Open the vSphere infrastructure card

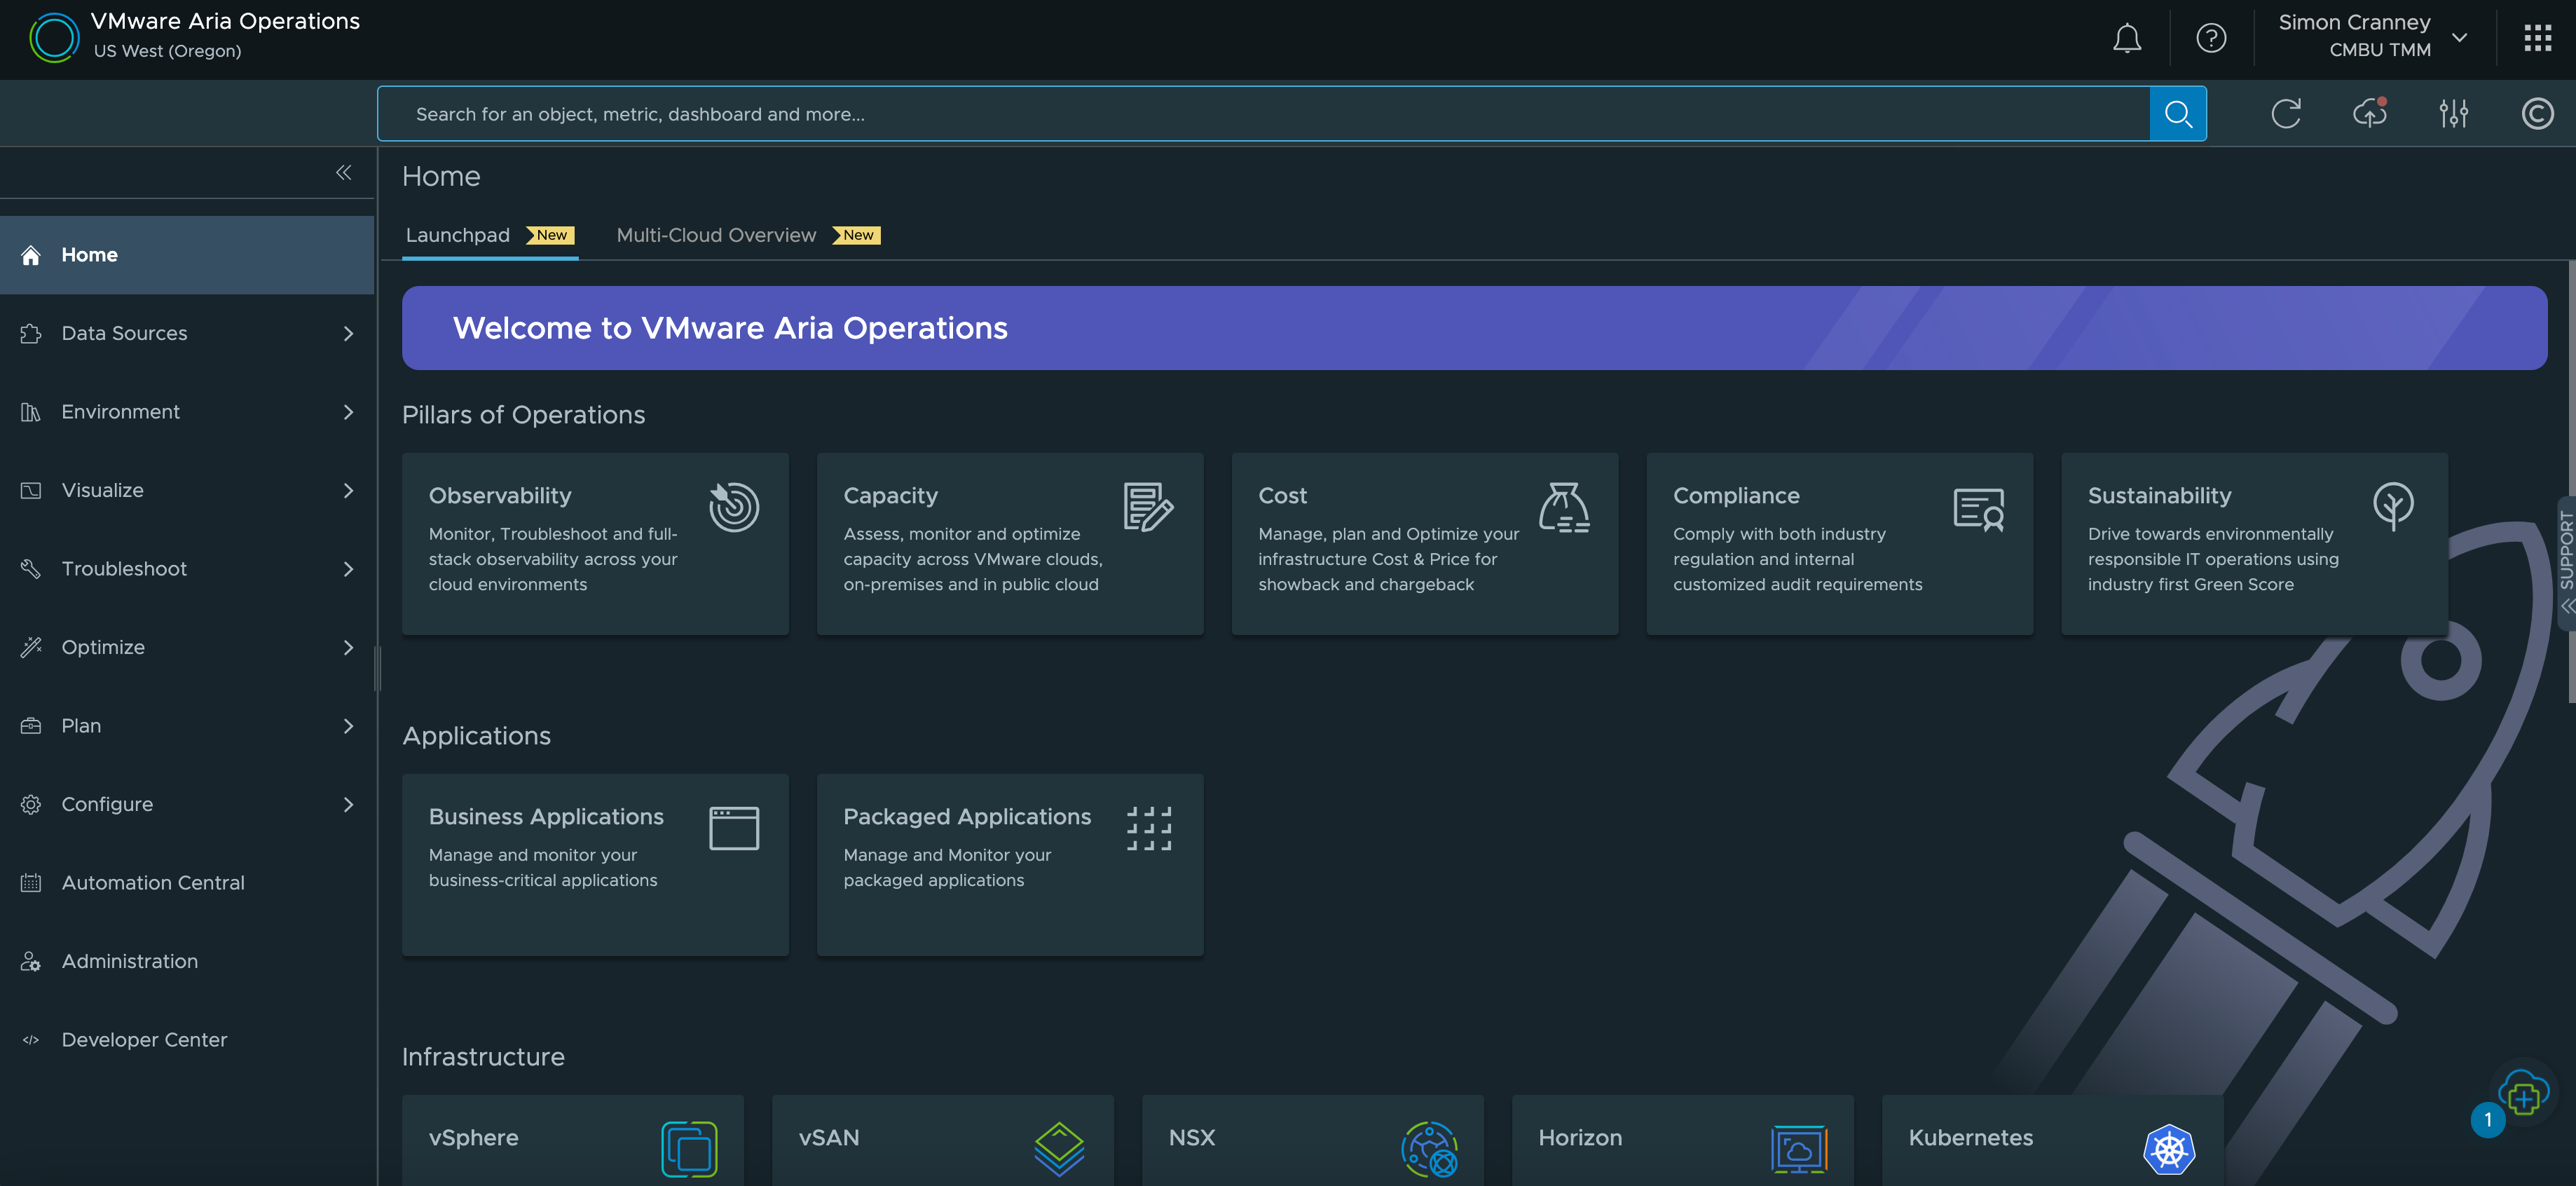[x=573, y=1141]
